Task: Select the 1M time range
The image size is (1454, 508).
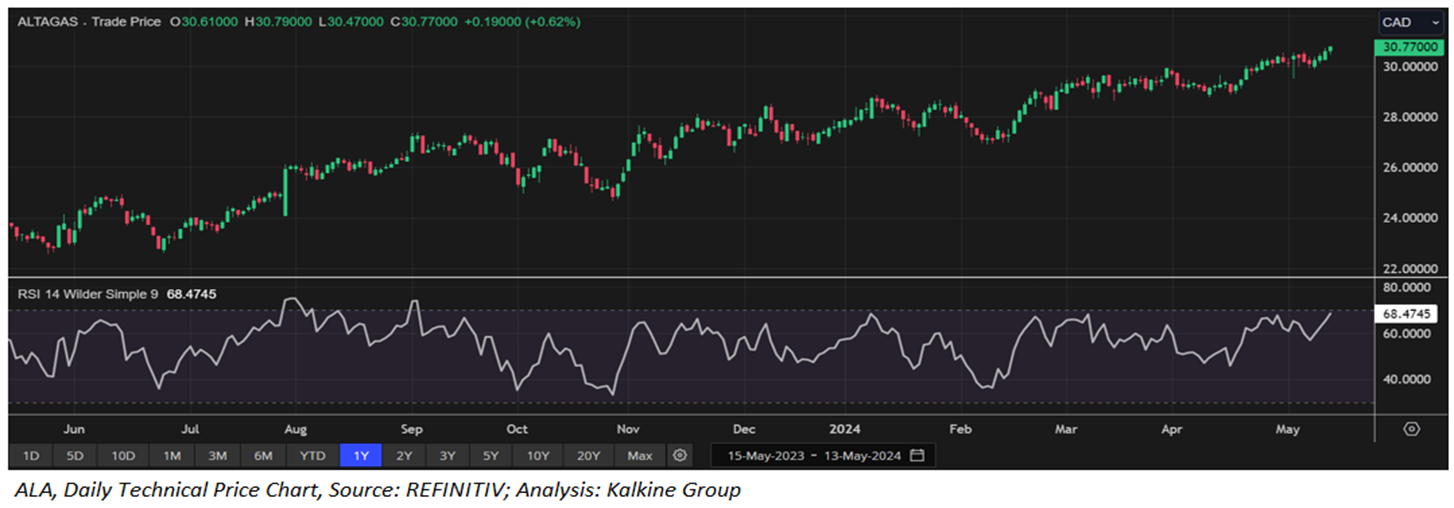Action: [171, 456]
